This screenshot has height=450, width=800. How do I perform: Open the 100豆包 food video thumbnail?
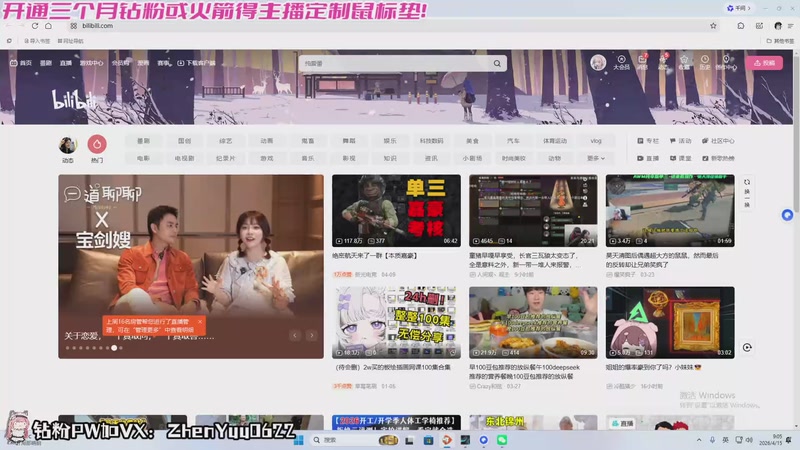click(533, 322)
